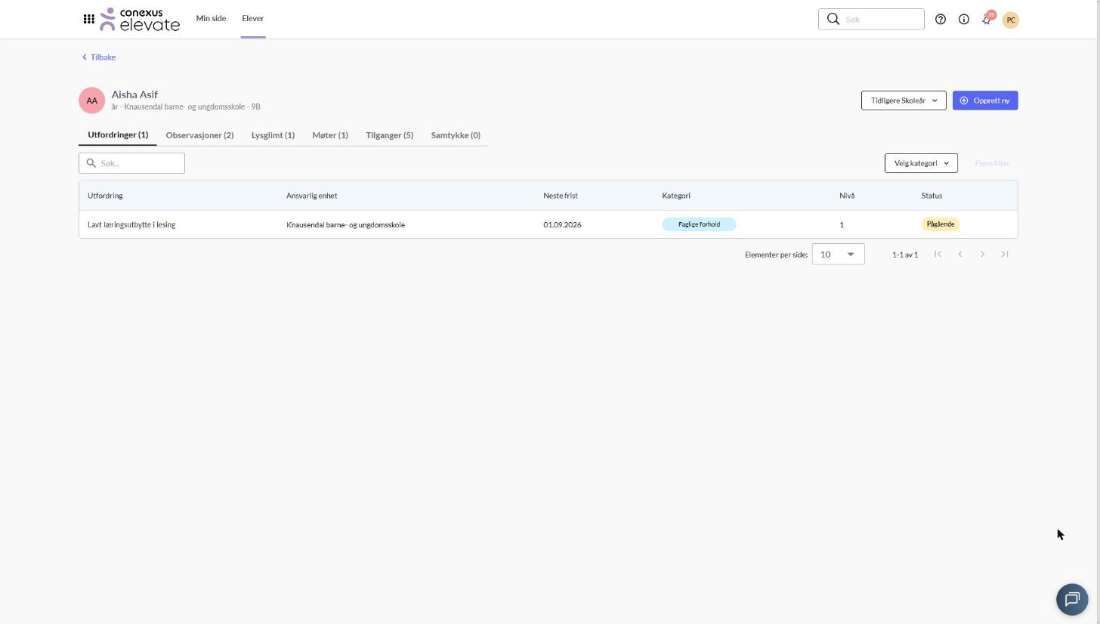
Task: Open the PC user profile avatar
Action: [1011, 20]
